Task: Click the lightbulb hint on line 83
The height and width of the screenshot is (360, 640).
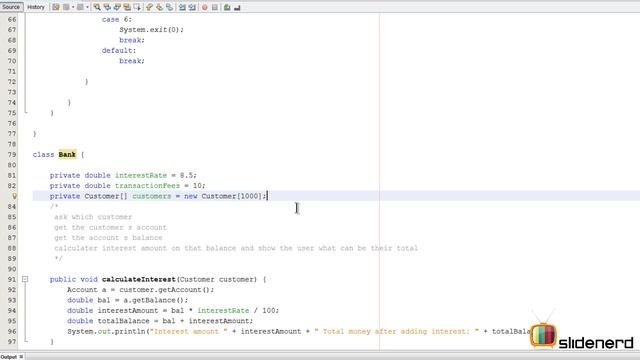Action: [14, 196]
